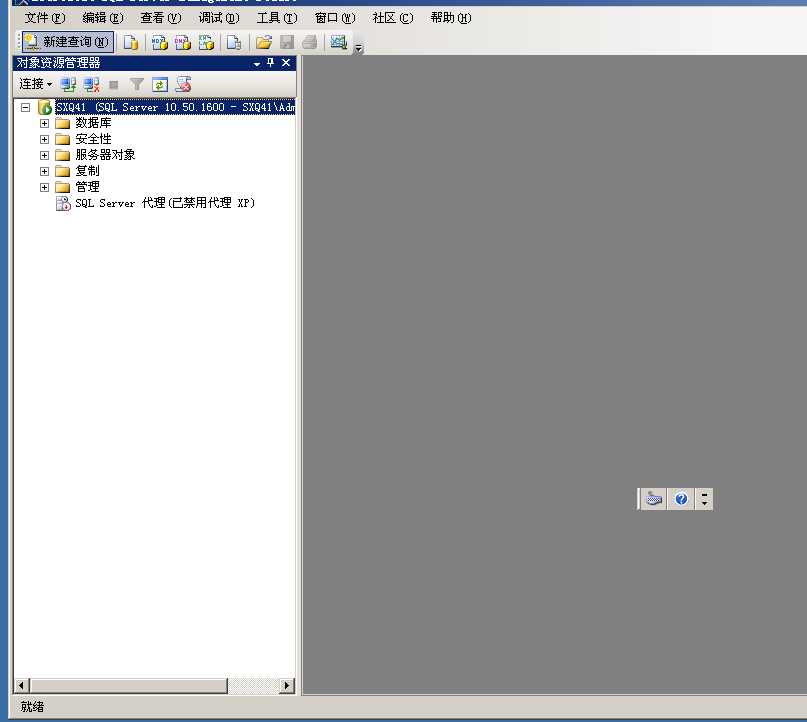Click the 服务器对象 folder icon
The width and height of the screenshot is (807, 722).
[x=62, y=155]
